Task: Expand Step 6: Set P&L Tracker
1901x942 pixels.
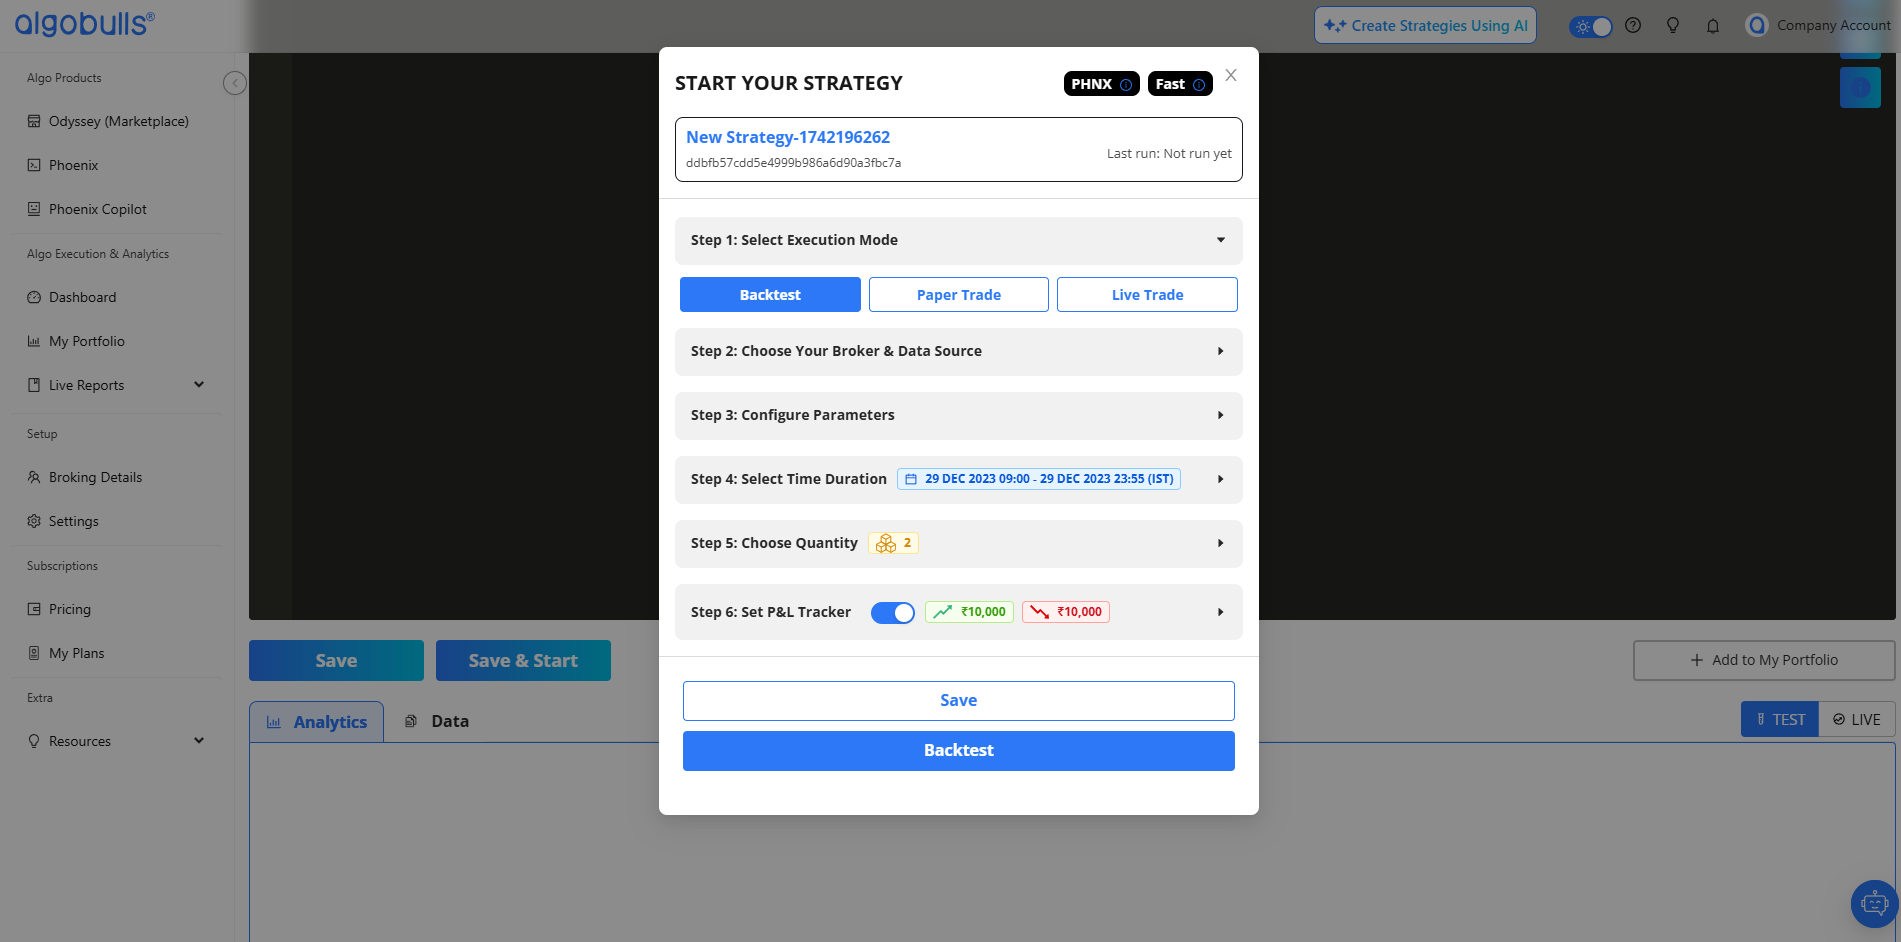Action: (1221, 612)
